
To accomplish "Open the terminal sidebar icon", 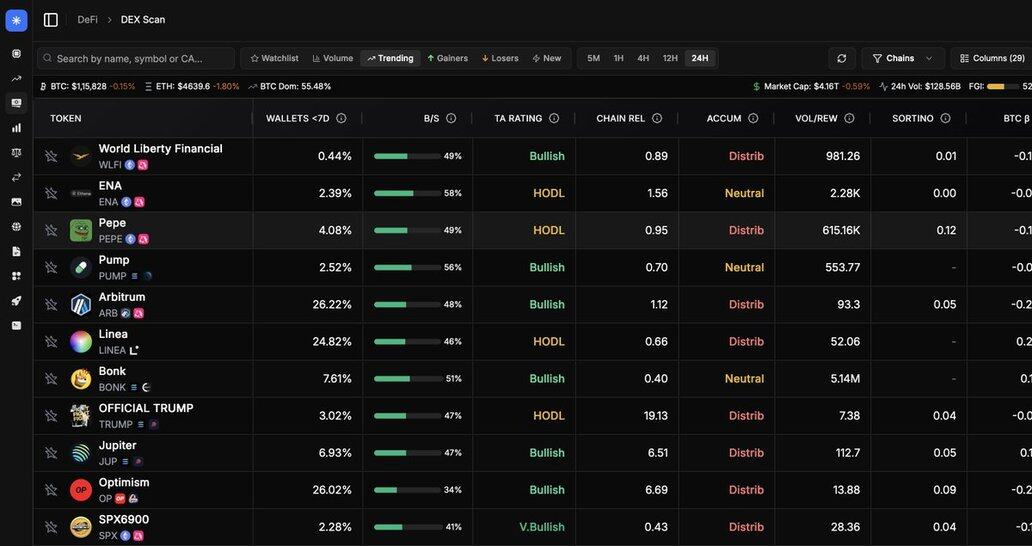I will pyautogui.click(x=16, y=326).
